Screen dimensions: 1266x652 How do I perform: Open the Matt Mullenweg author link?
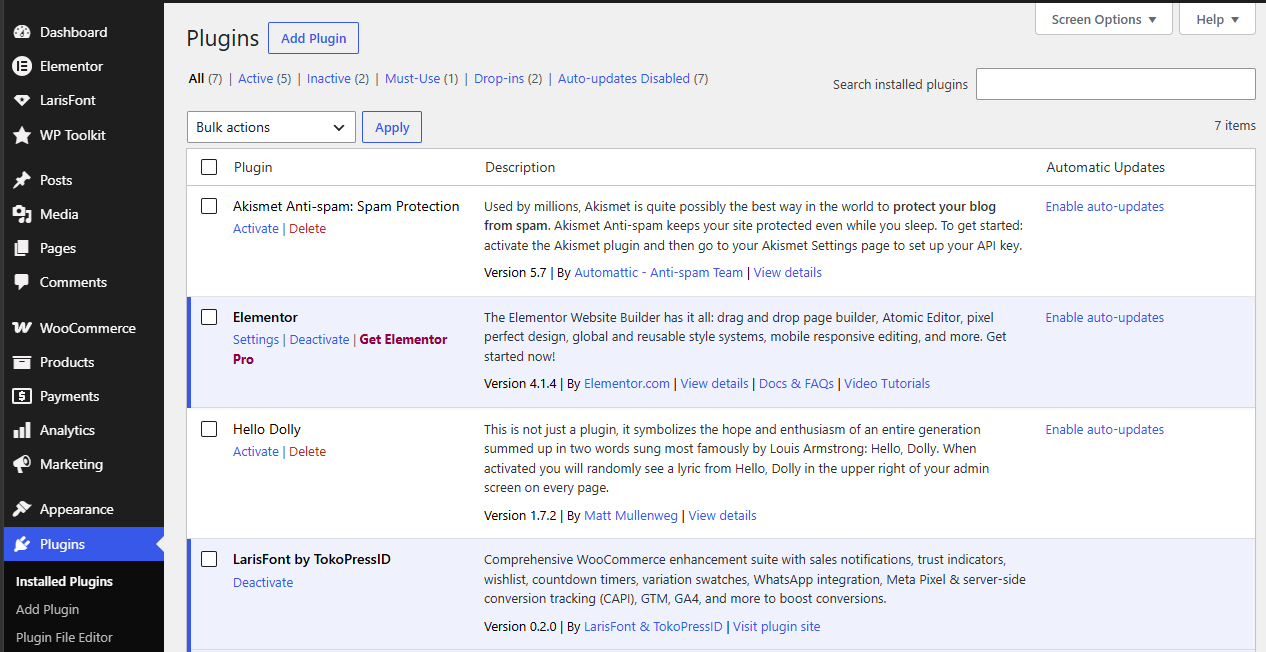631,515
